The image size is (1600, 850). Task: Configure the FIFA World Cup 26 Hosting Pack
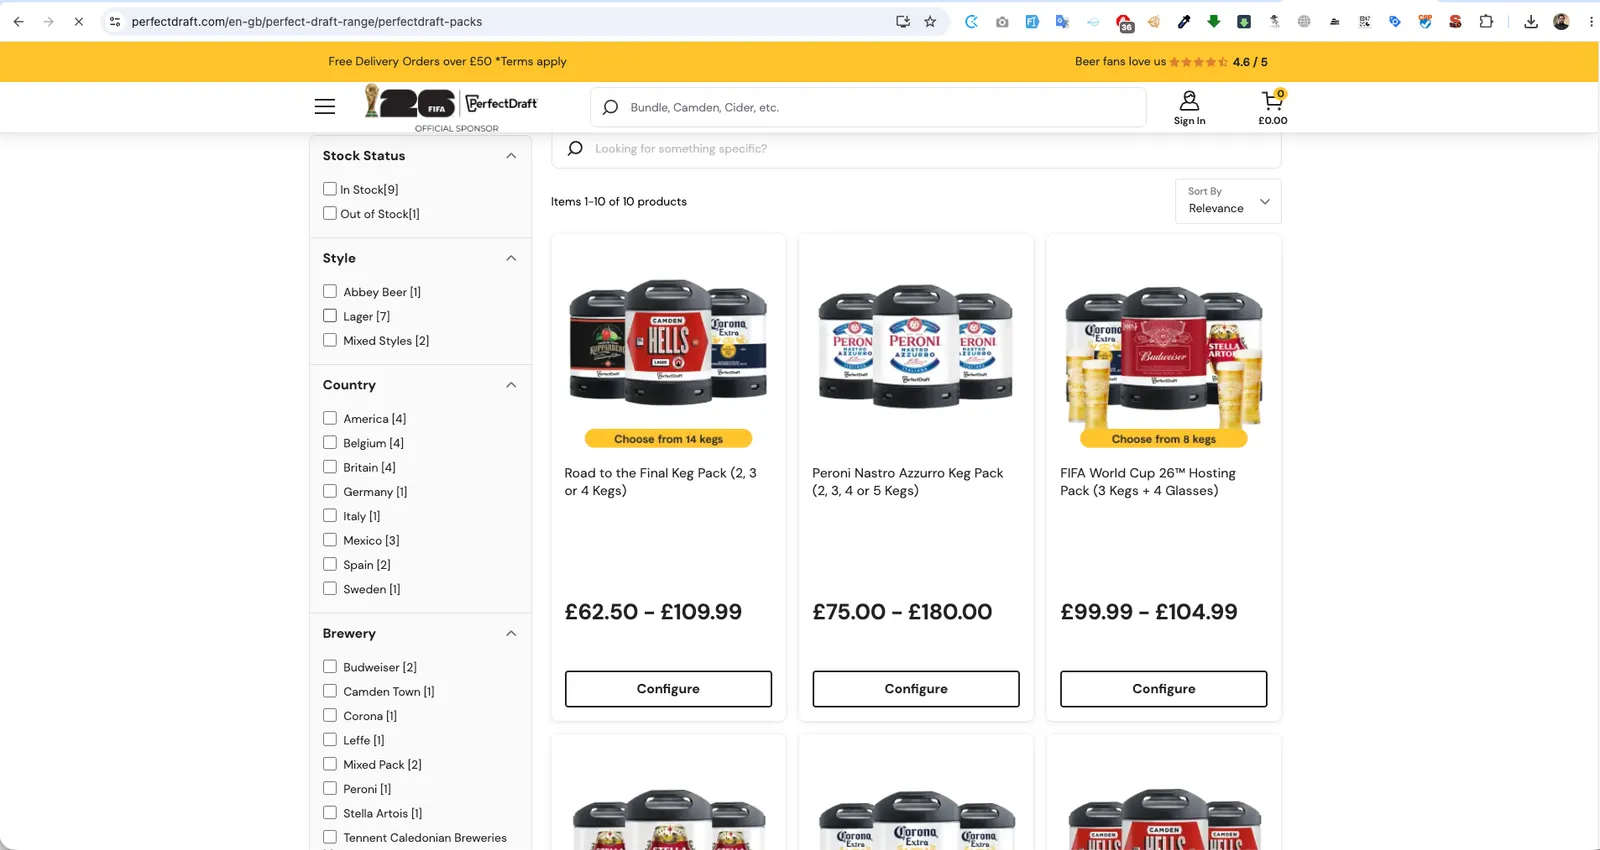click(1164, 689)
